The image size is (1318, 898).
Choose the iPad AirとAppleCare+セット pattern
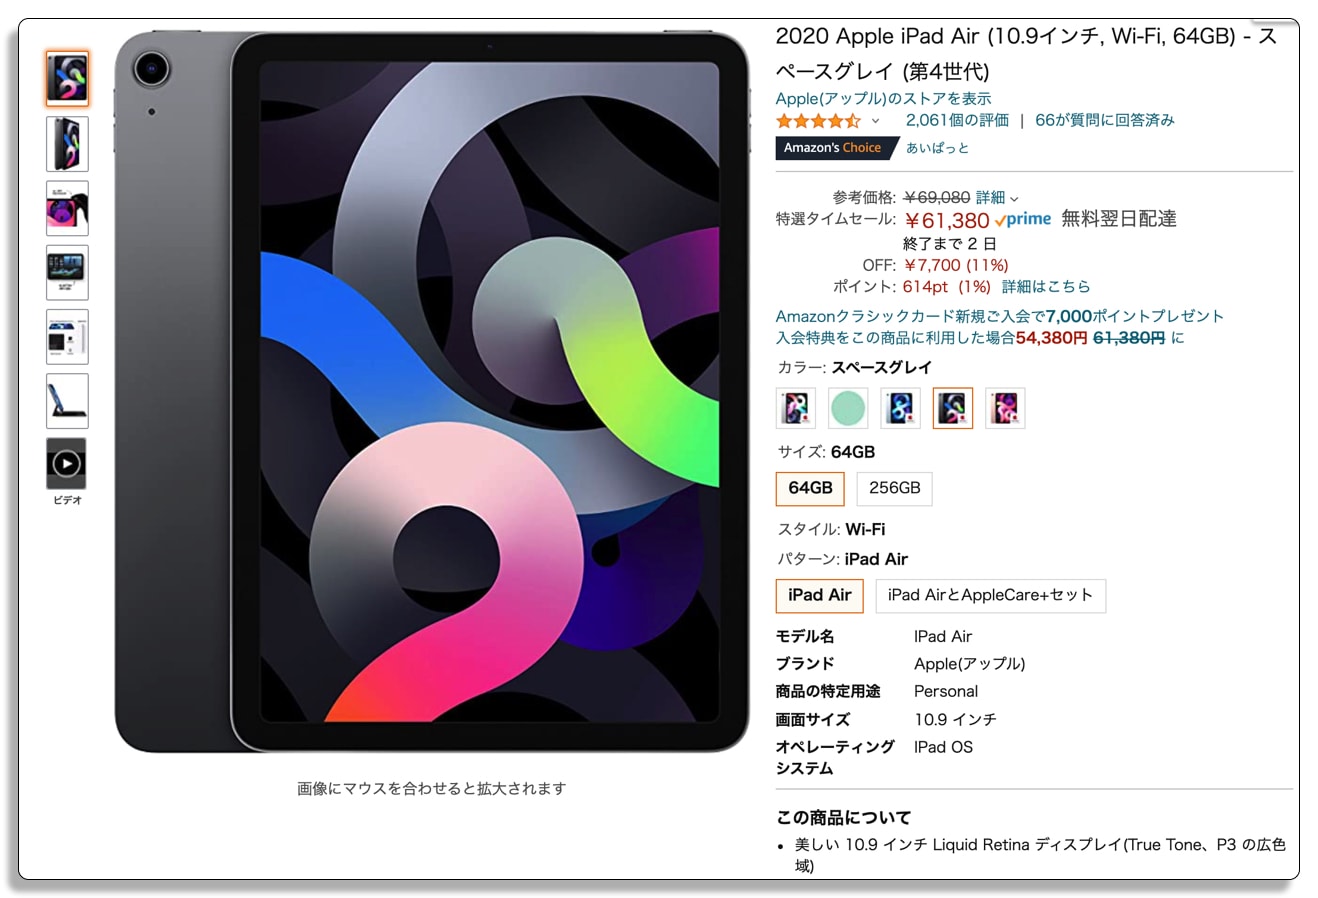click(x=991, y=595)
